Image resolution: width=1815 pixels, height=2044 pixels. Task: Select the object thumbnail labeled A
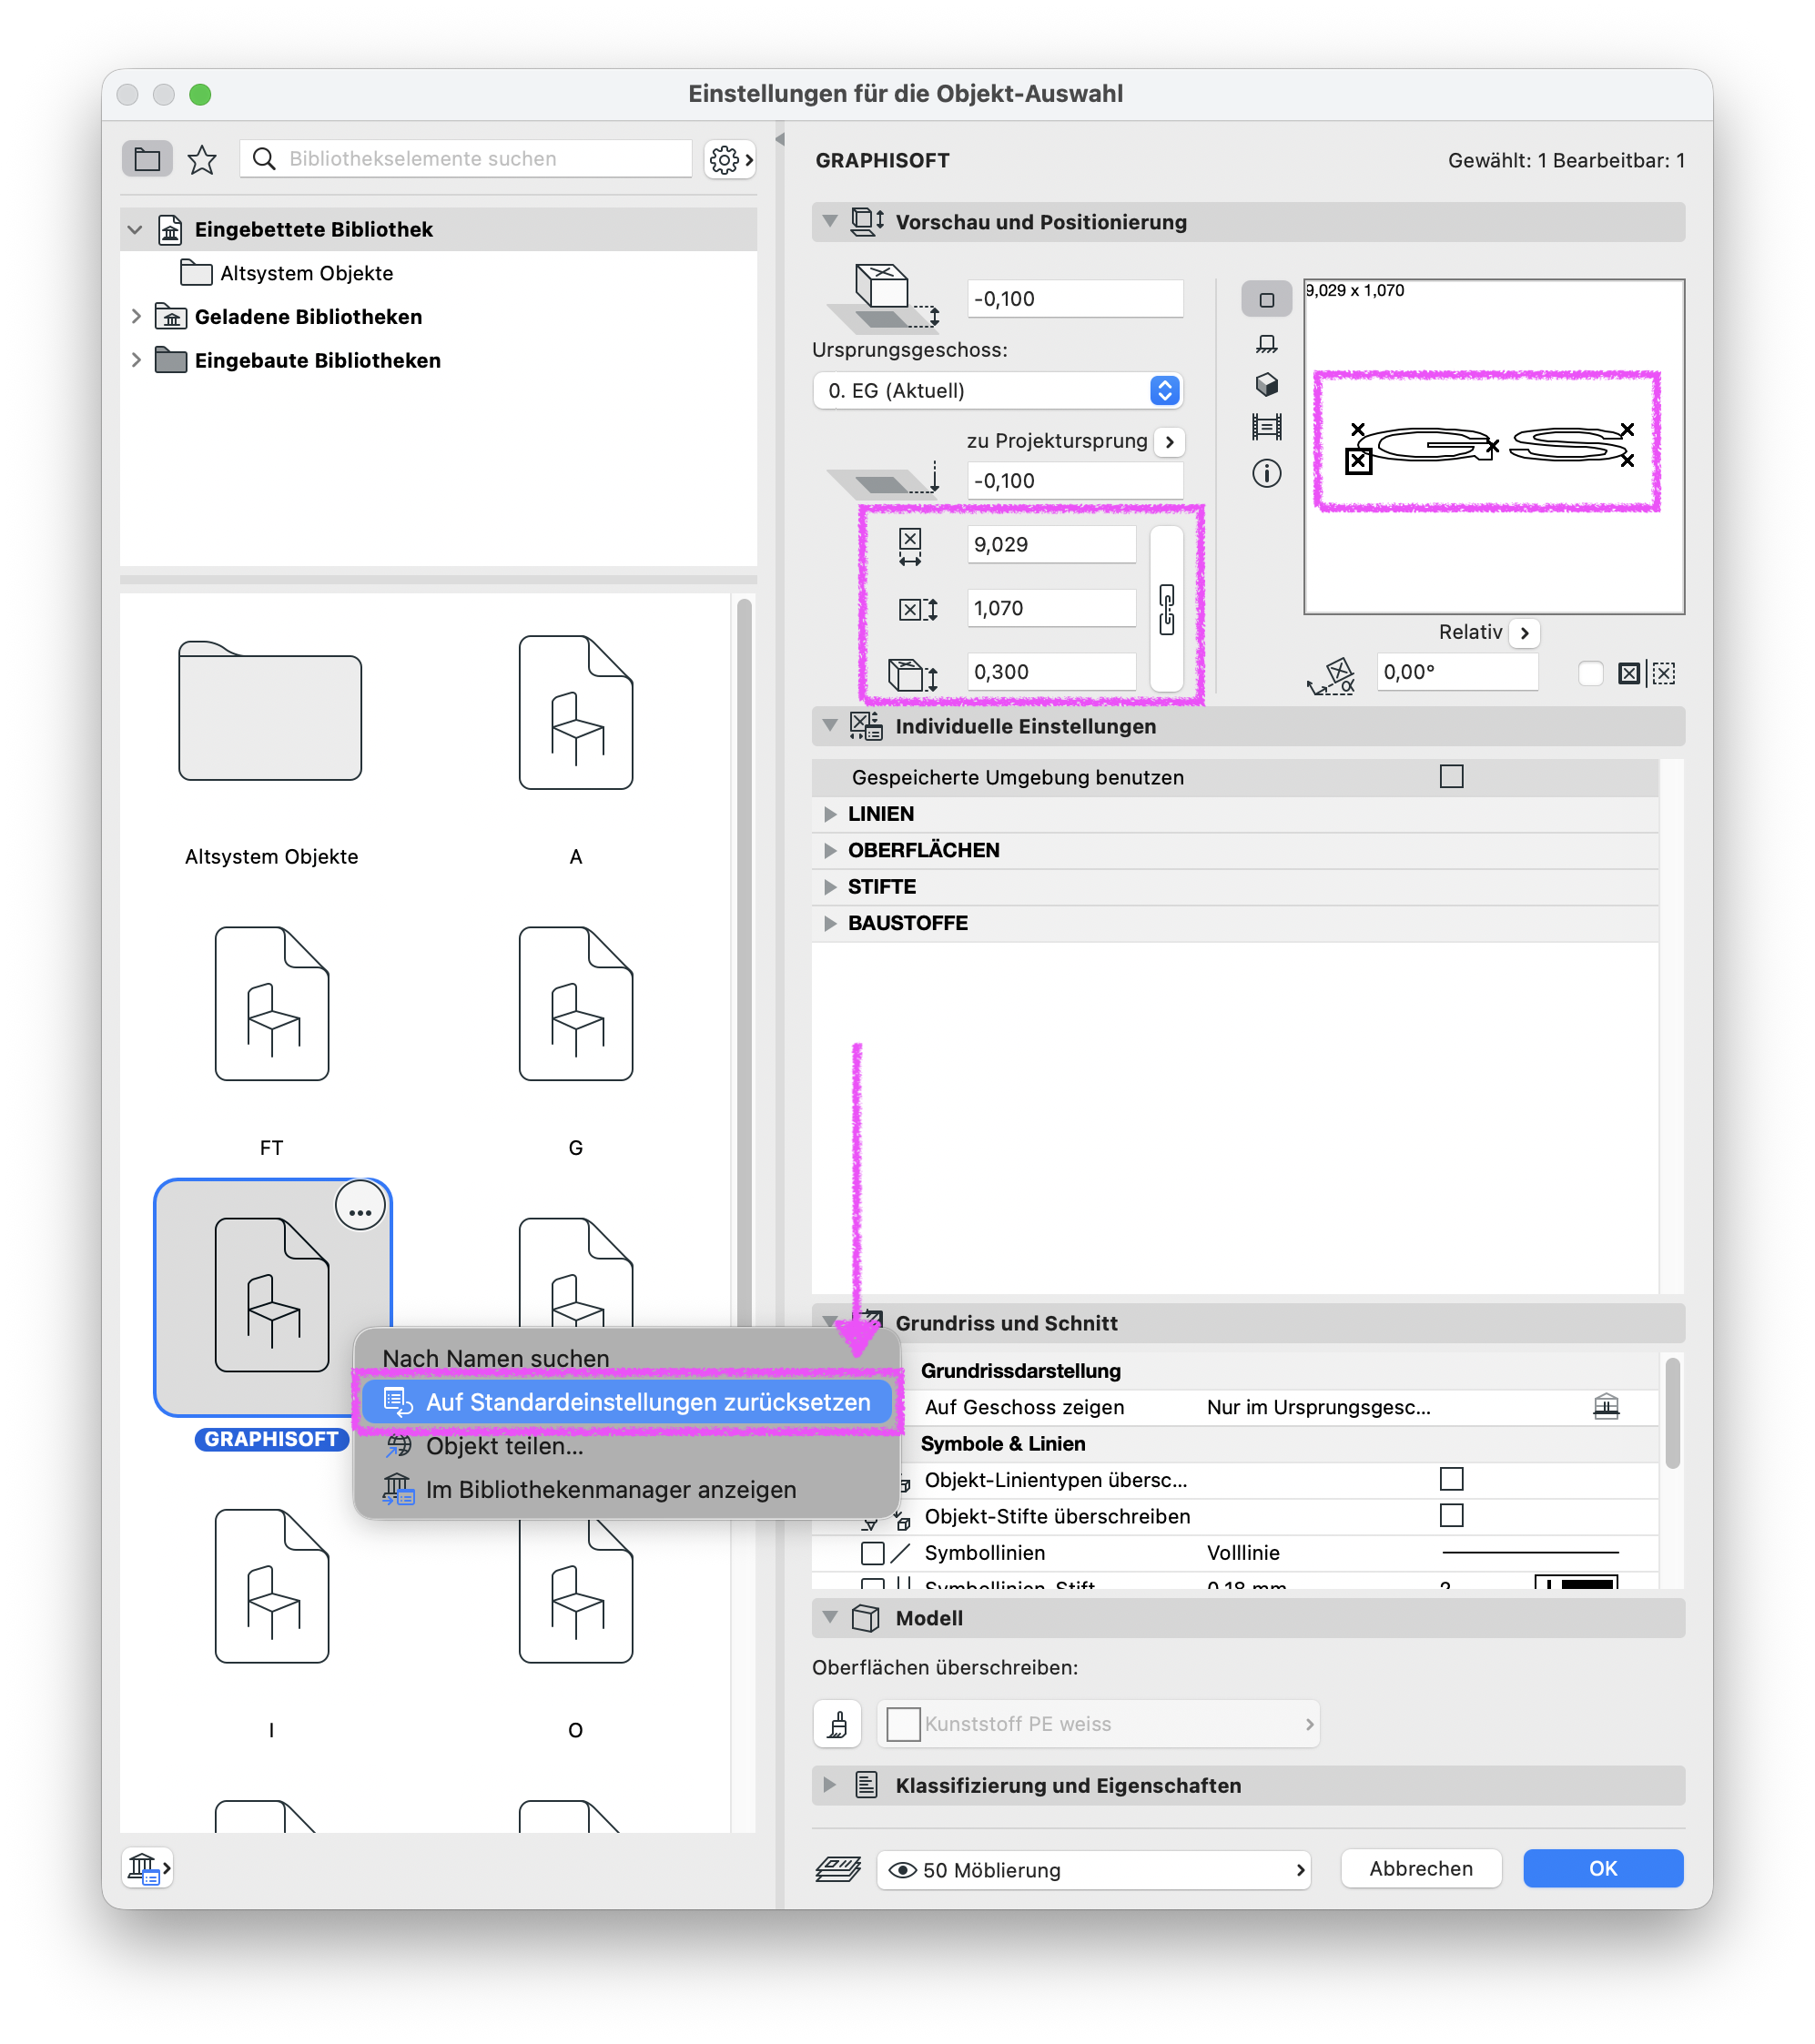click(575, 712)
